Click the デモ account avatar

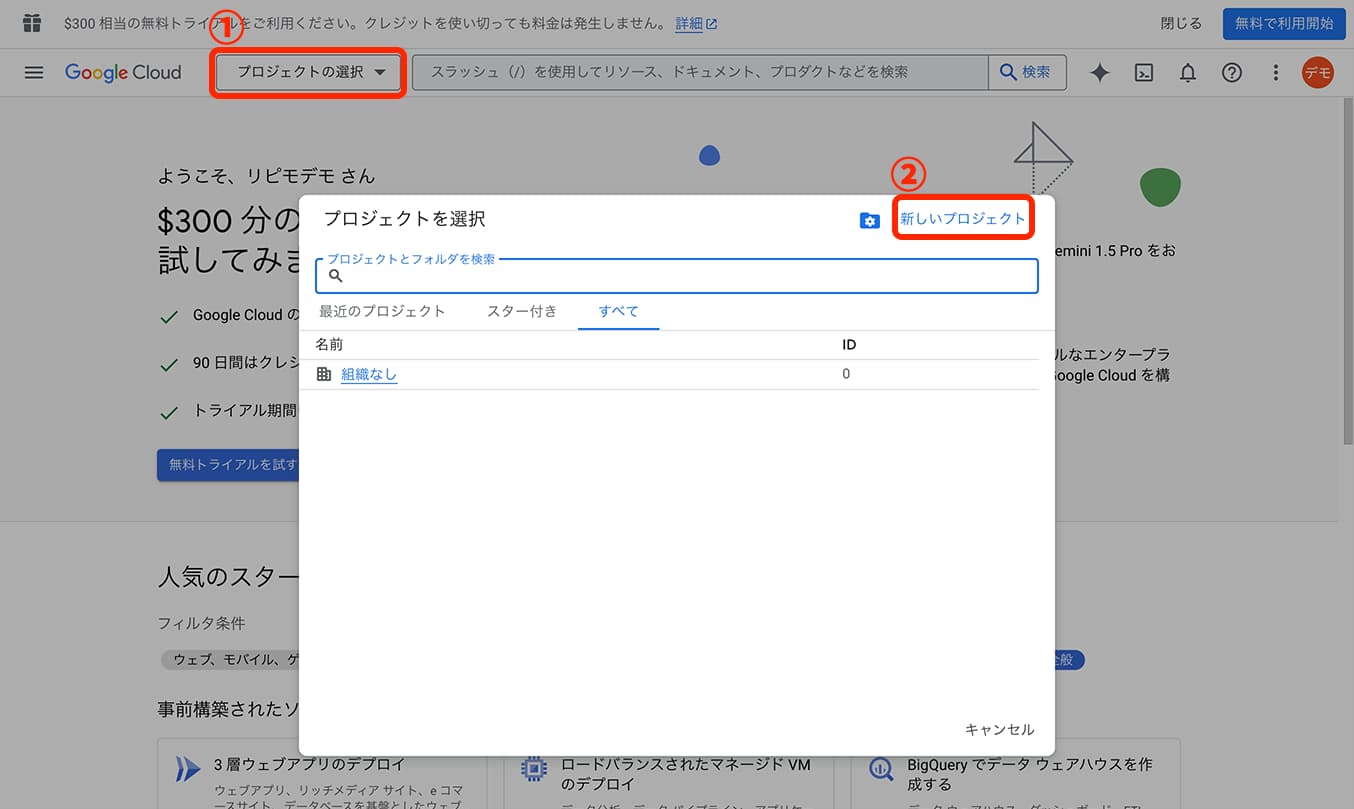click(1318, 72)
